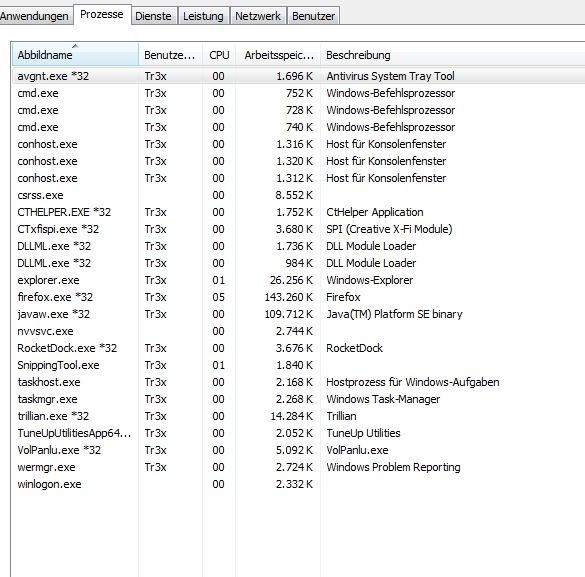Open the Leistung tab
Image resolution: width=585 pixels, height=577 pixels.
click(x=203, y=16)
